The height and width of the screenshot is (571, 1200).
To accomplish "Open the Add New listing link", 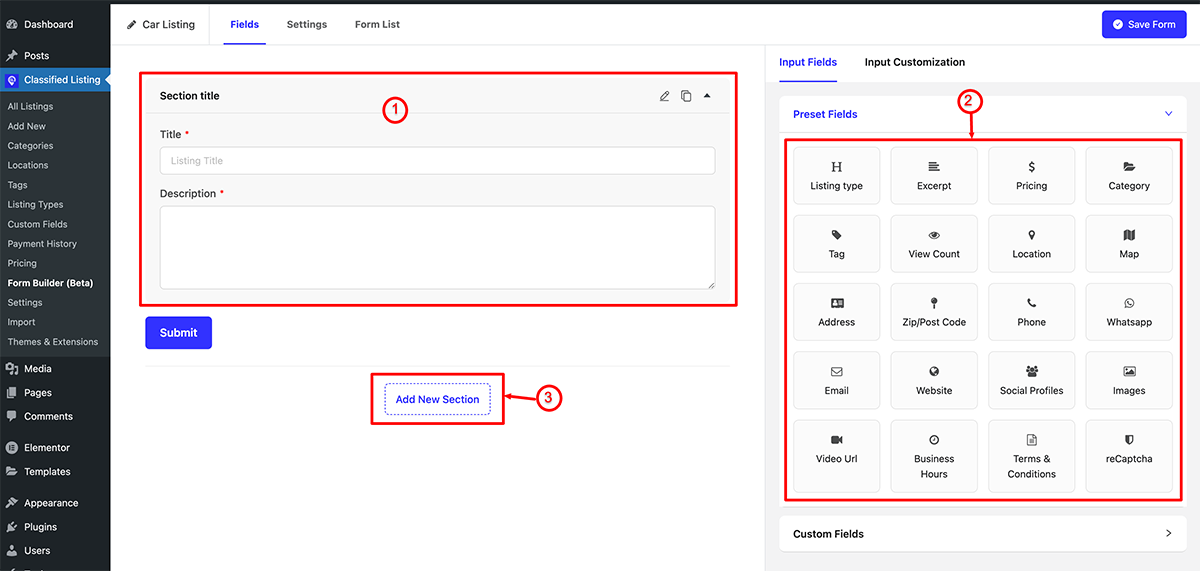I will (x=27, y=126).
